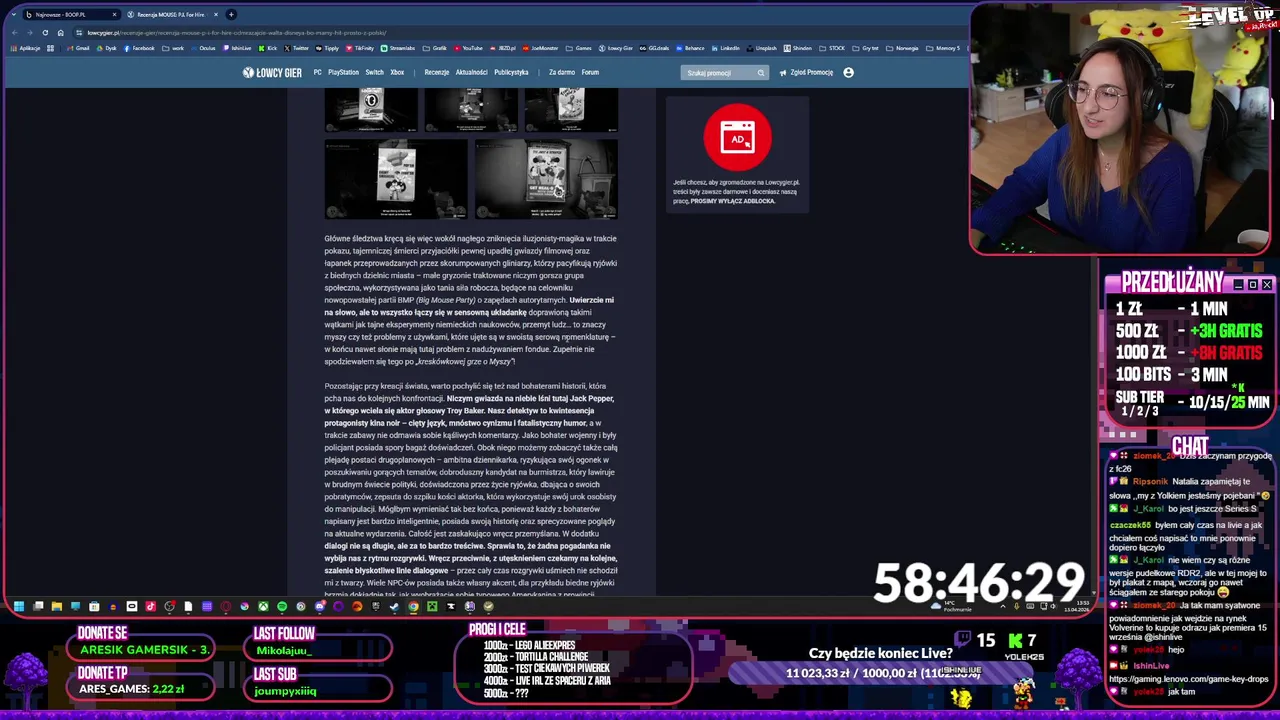
Task: Open Discord from the taskbar
Action: click(320, 606)
